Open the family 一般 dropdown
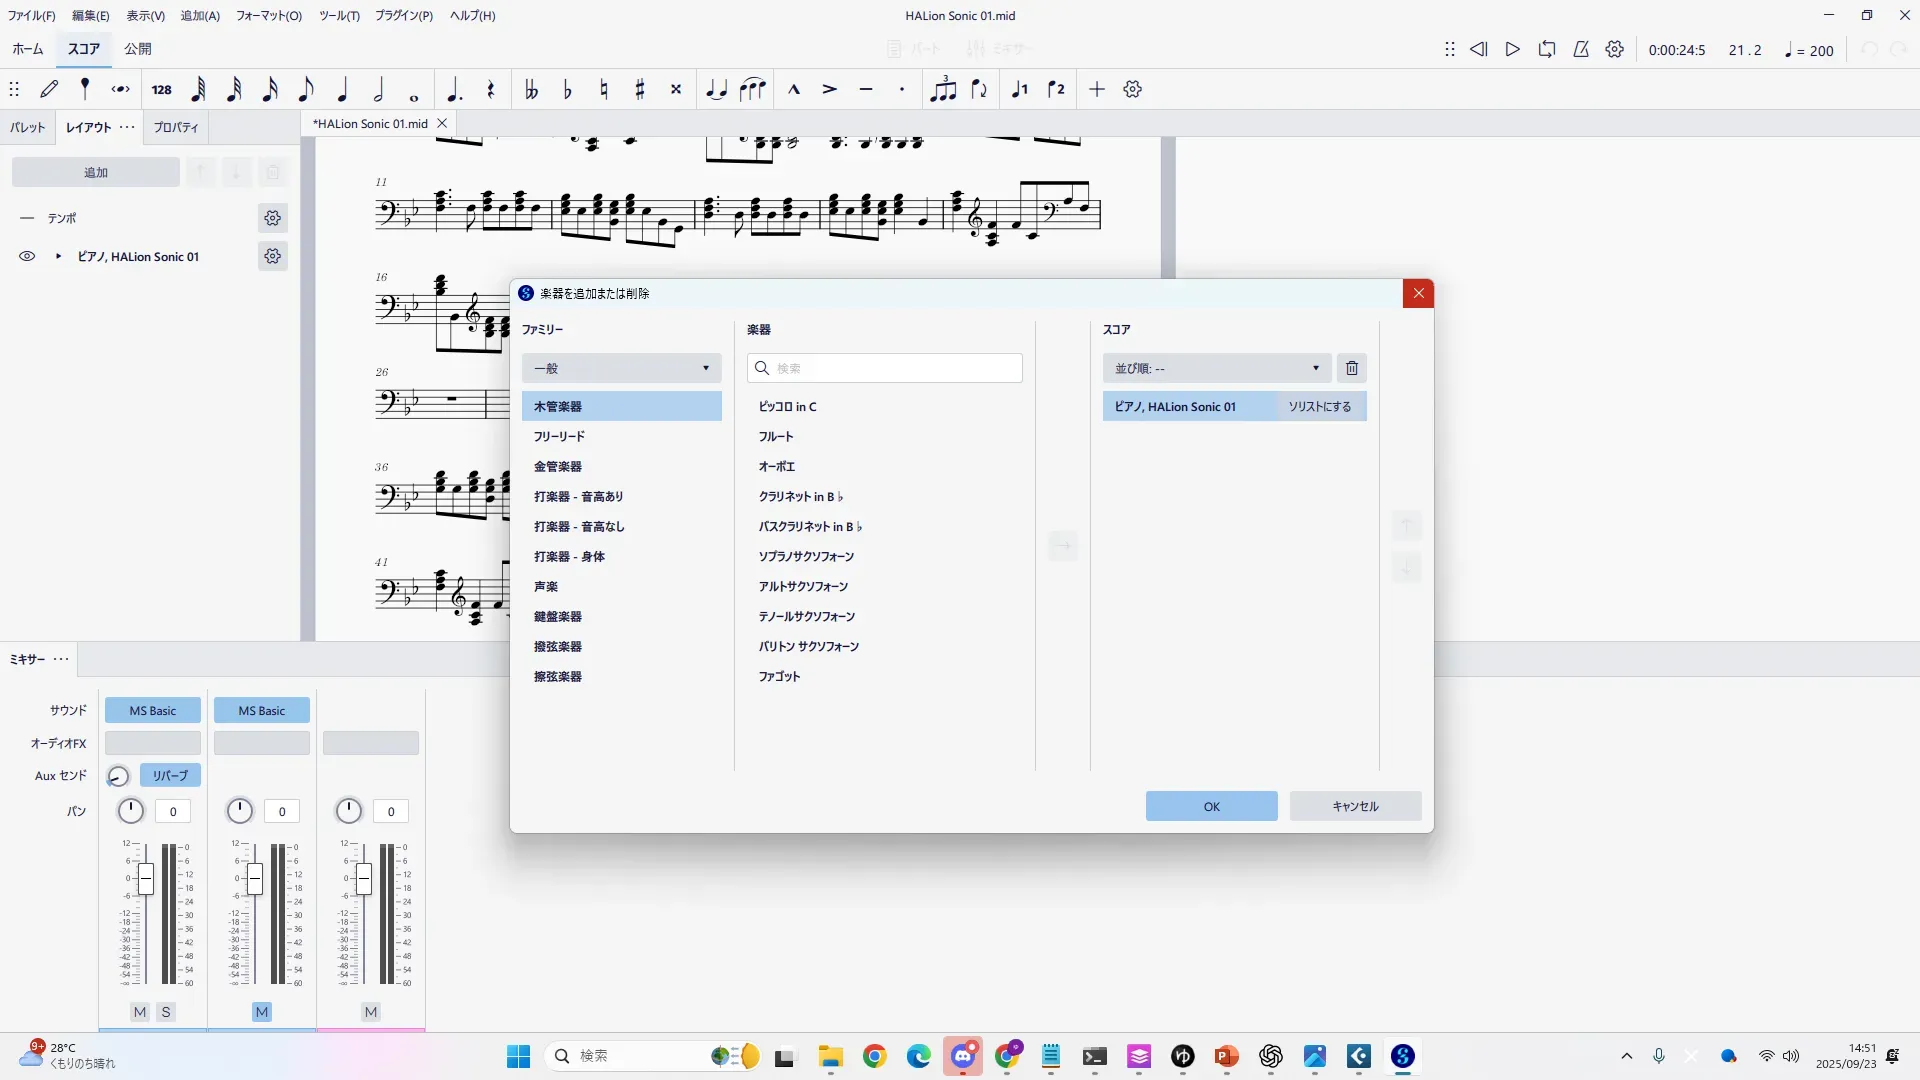This screenshot has width=1920, height=1080. click(x=621, y=368)
